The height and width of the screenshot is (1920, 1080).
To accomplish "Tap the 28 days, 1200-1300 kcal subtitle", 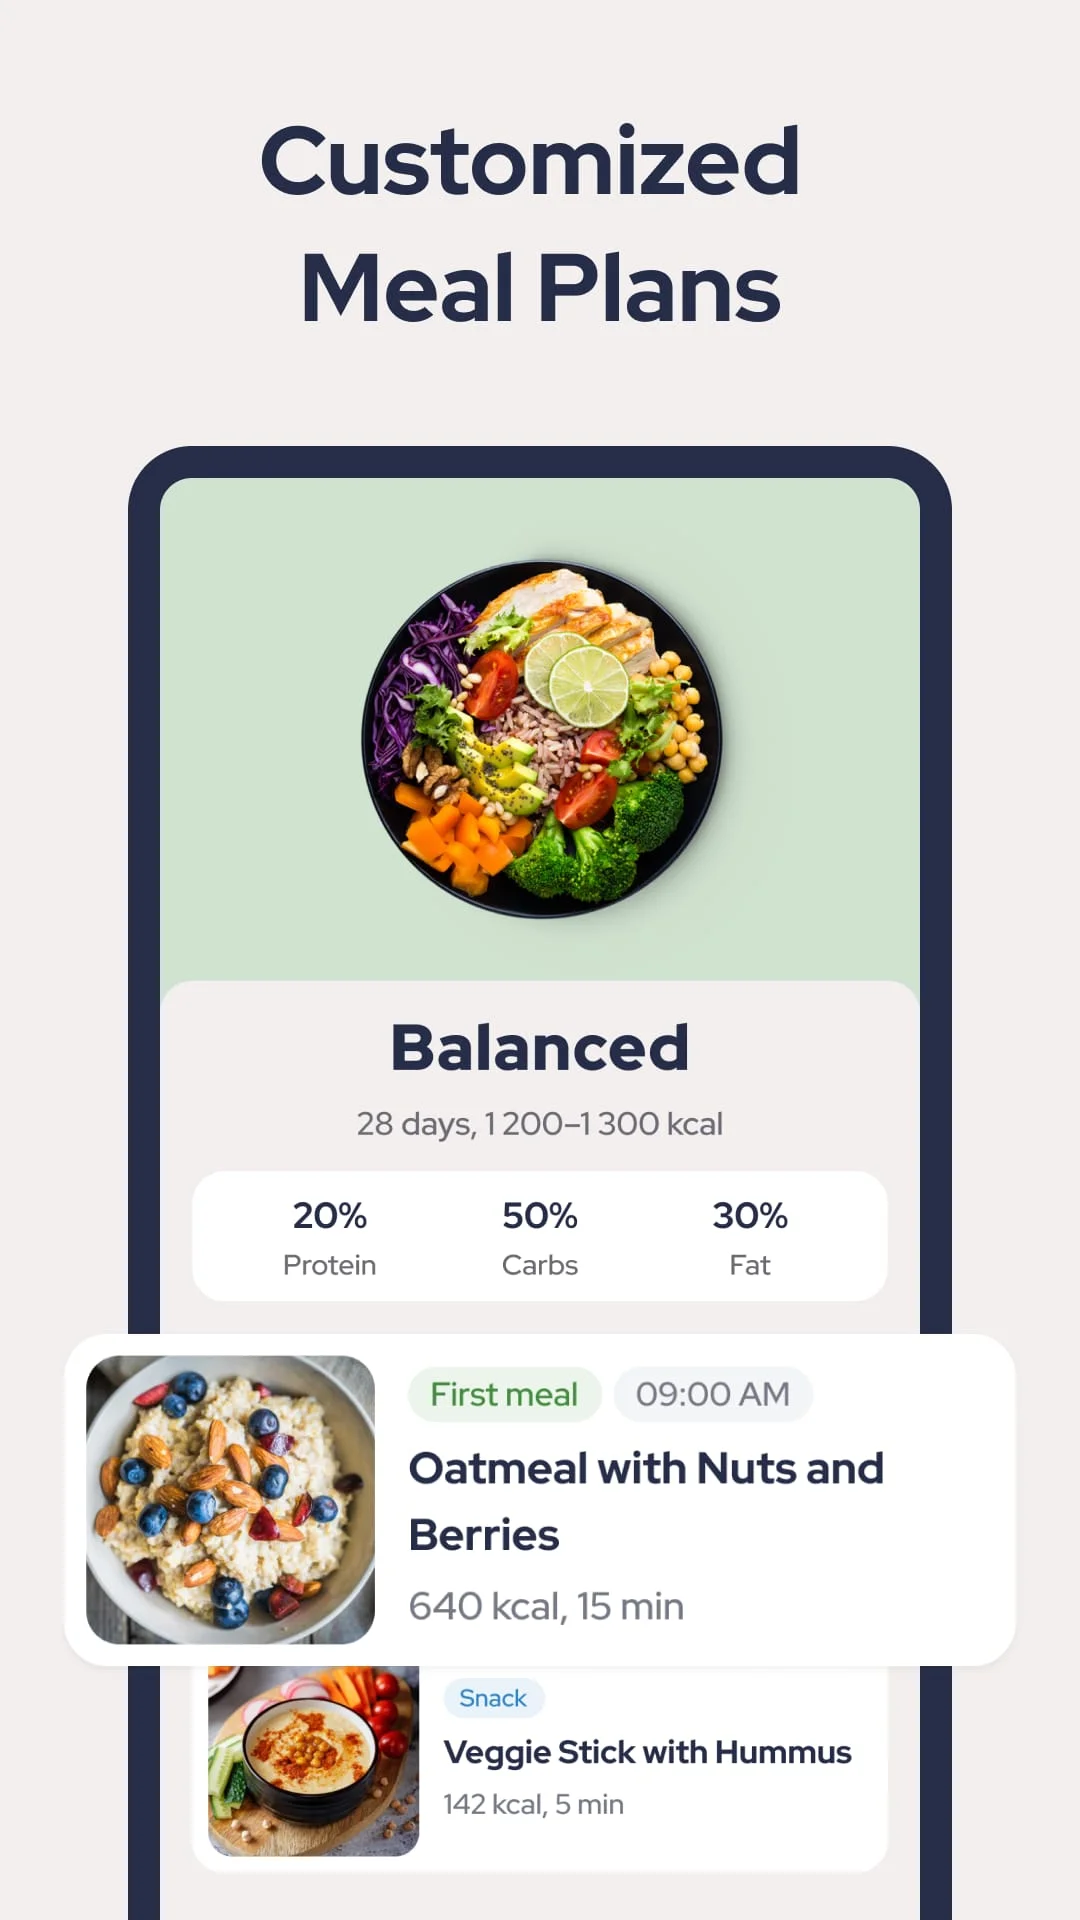I will coord(540,1123).
